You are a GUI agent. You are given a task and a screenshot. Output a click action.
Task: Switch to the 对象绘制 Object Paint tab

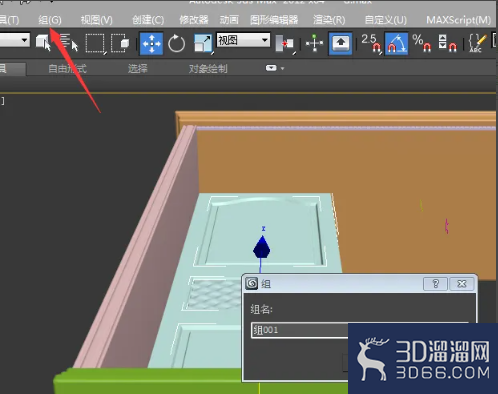tap(208, 69)
